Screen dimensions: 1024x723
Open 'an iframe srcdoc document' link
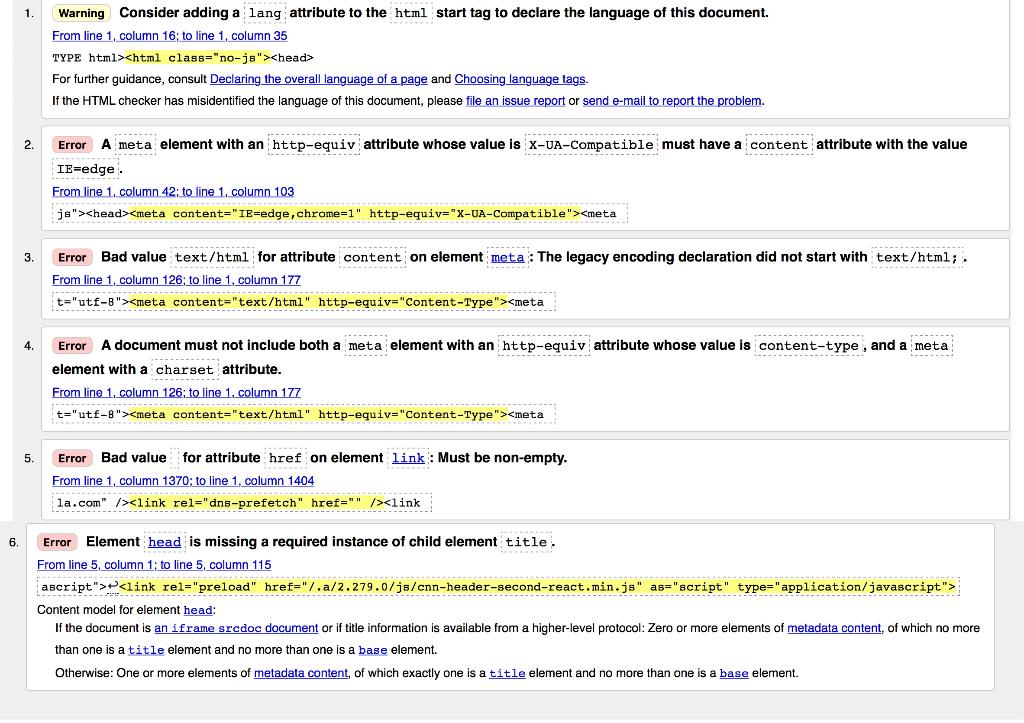(236, 628)
